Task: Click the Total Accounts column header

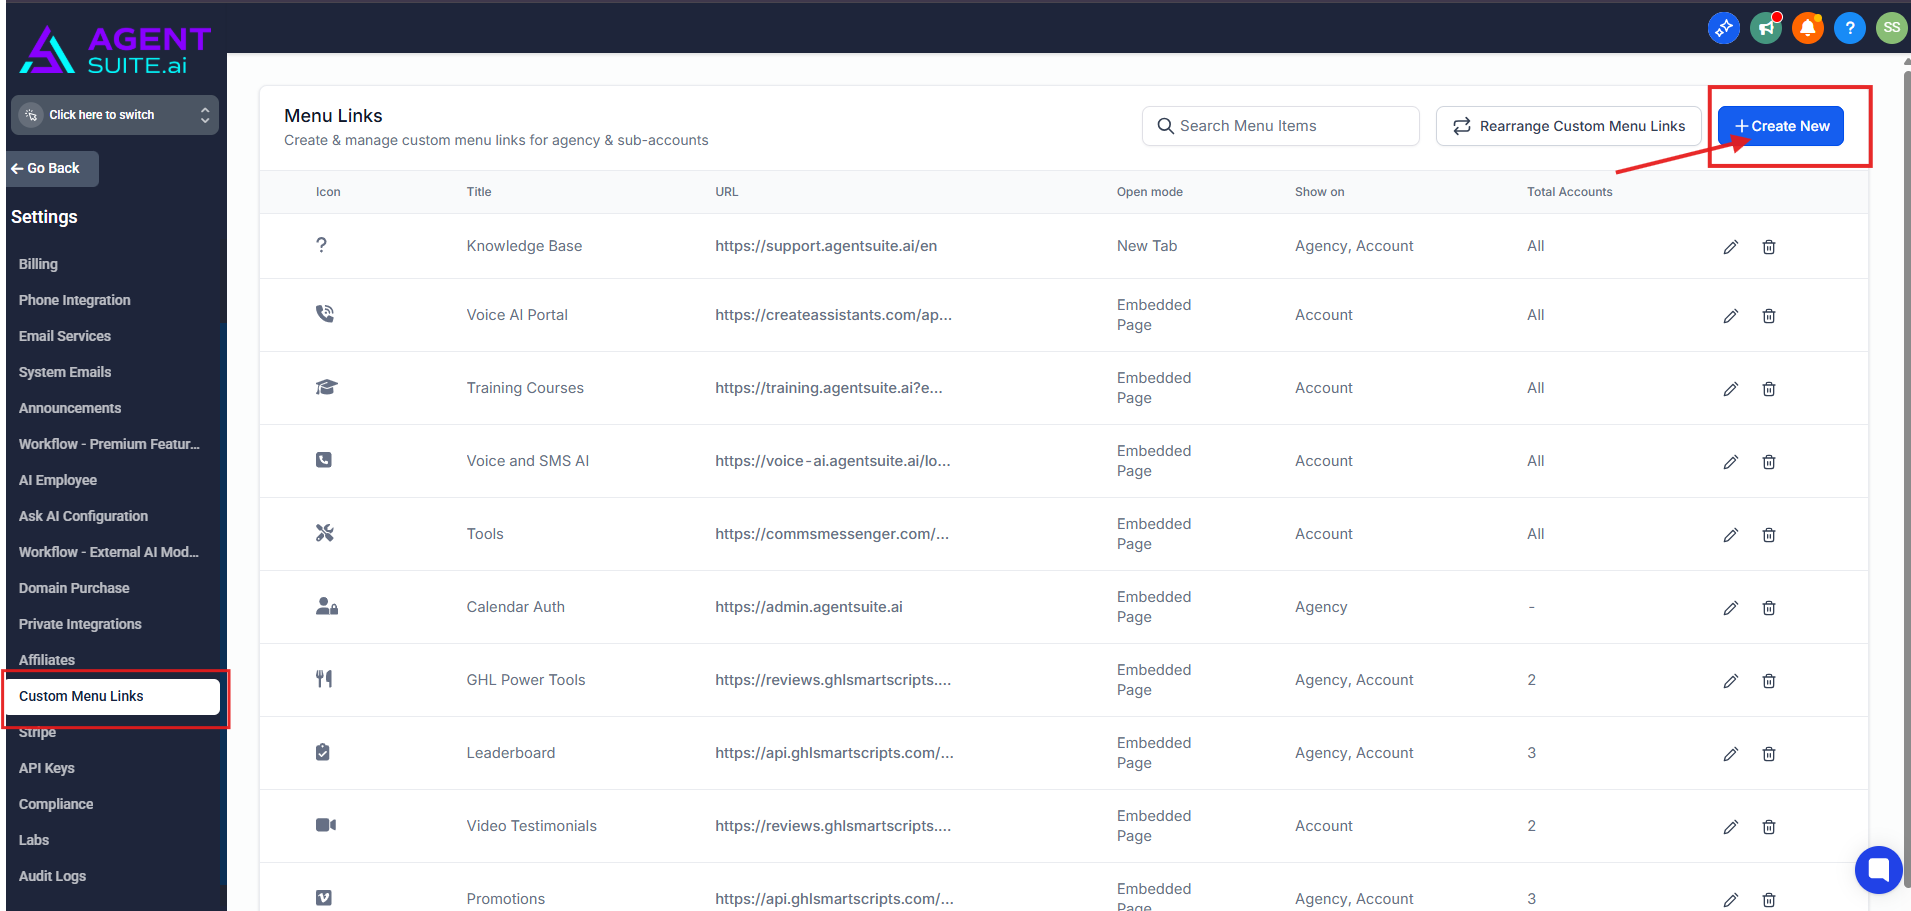Action: (x=1570, y=192)
